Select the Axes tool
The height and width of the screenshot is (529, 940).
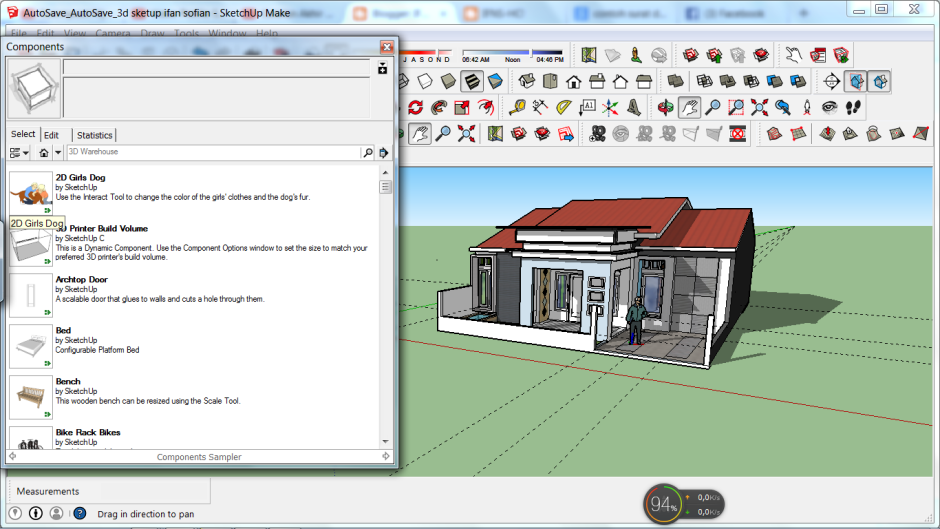[610, 107]
